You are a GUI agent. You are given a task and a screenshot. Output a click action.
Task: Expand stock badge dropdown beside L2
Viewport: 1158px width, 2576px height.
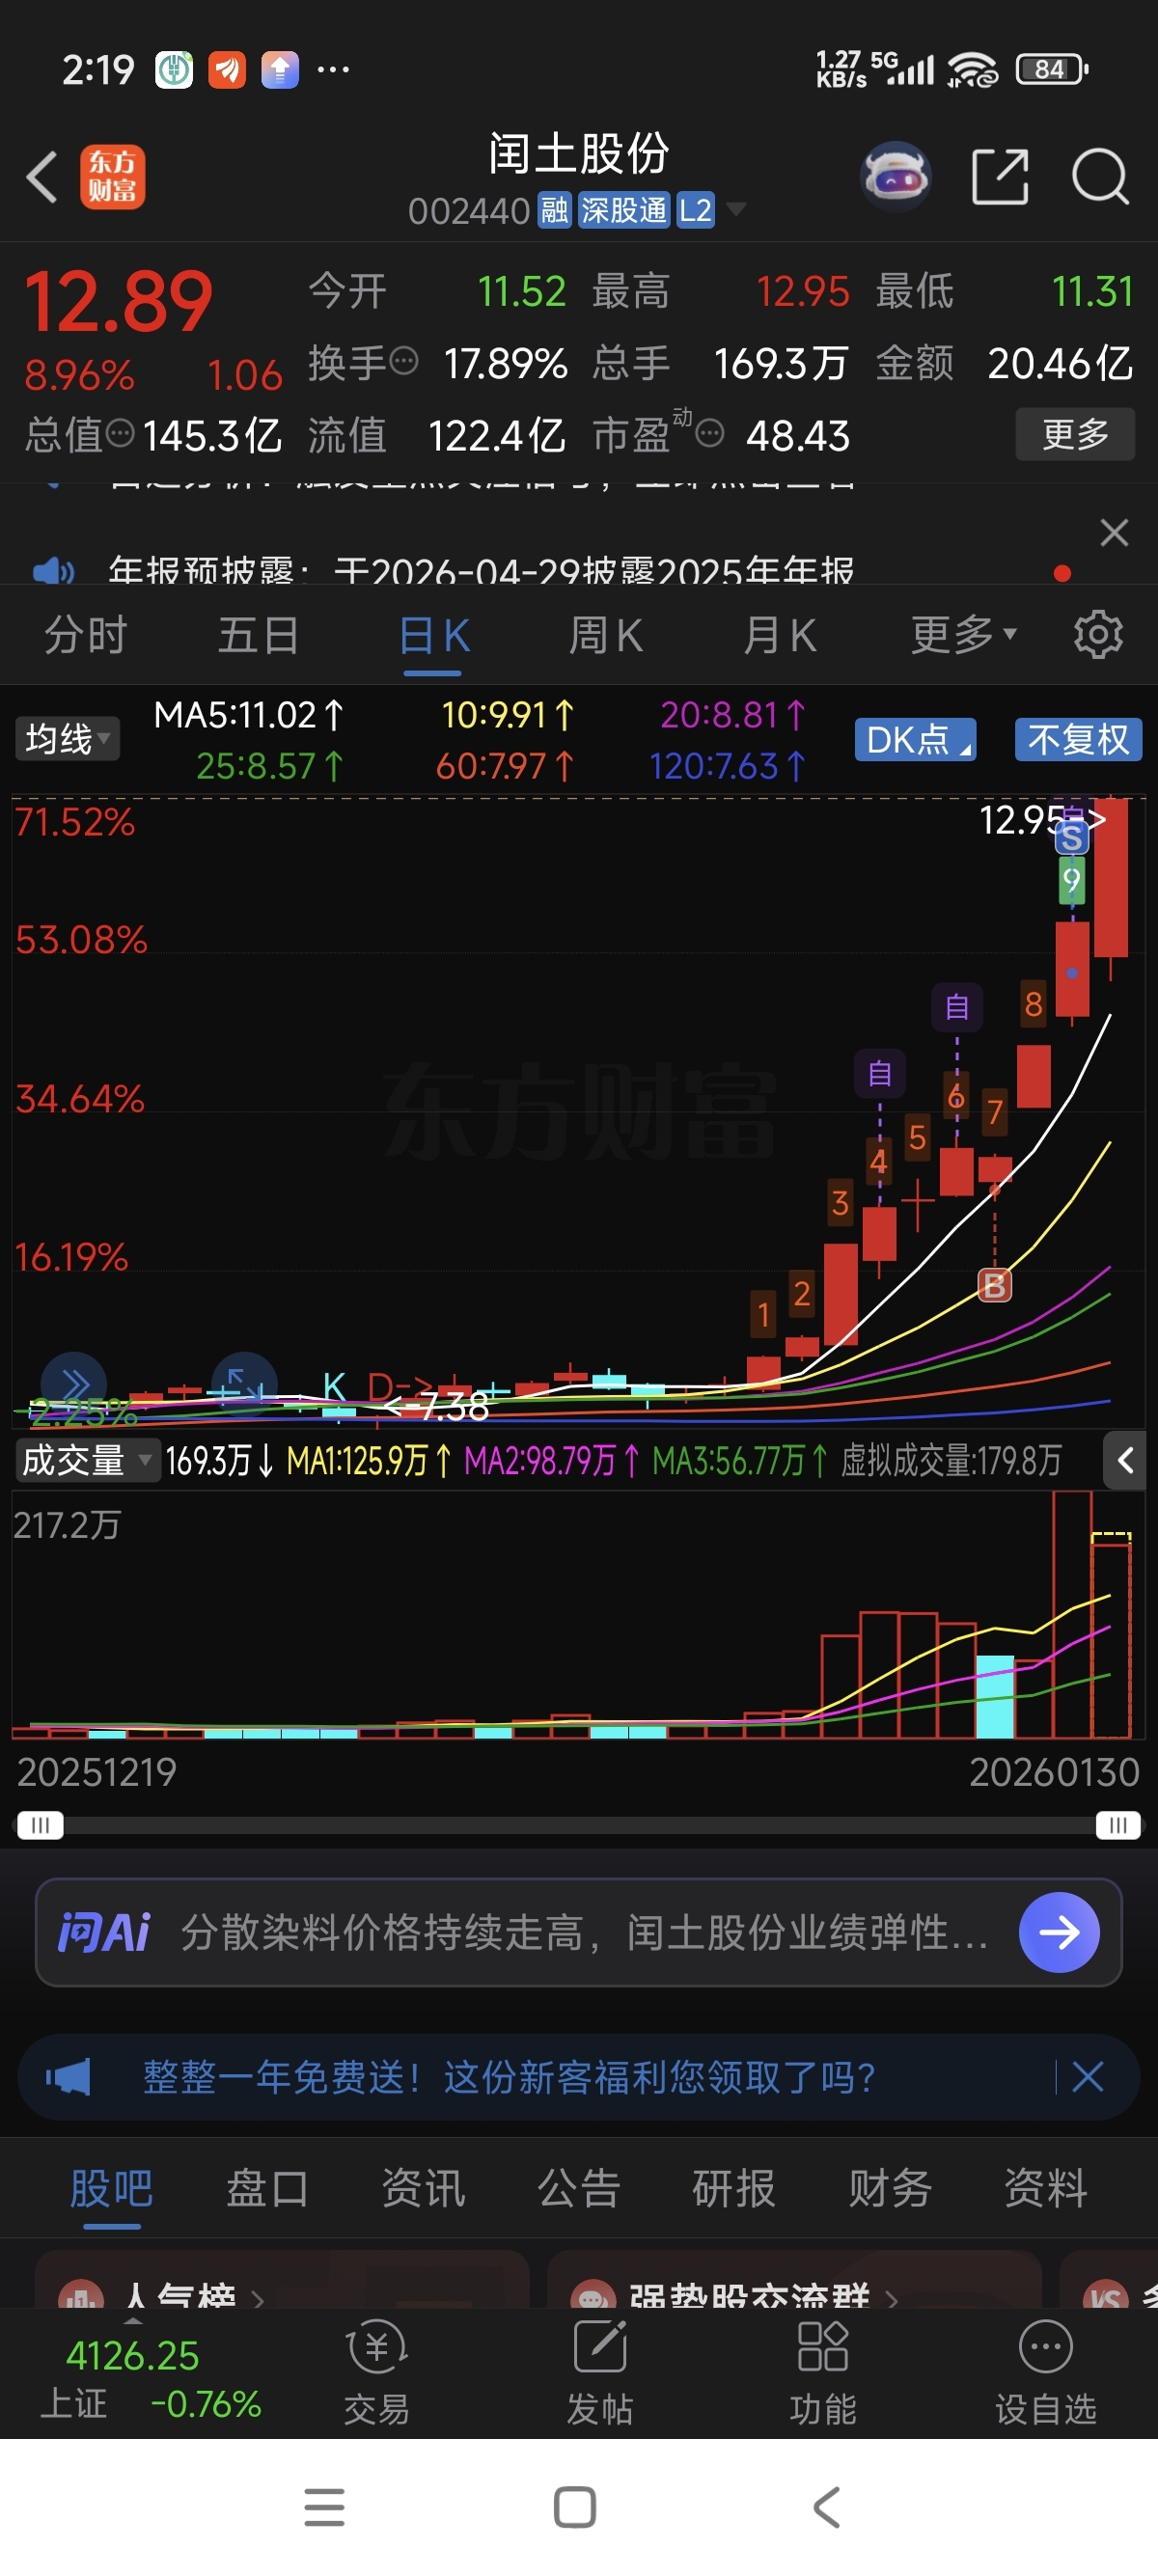tap(736, 209)
